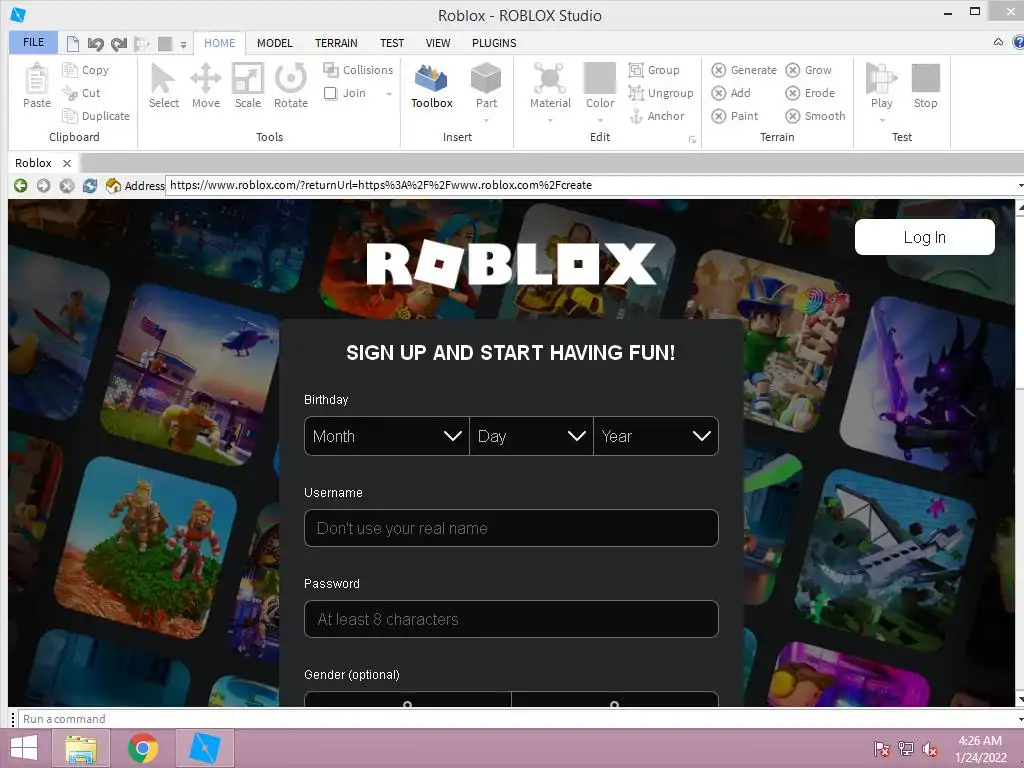Expand the Join dropdown arrow

pos(389,93)
